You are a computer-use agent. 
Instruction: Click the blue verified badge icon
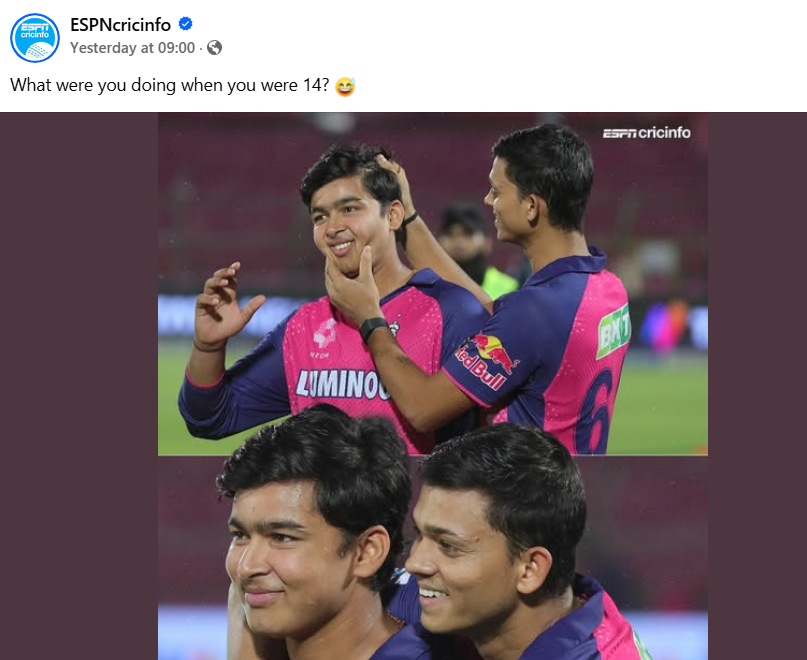pos(185,24)
